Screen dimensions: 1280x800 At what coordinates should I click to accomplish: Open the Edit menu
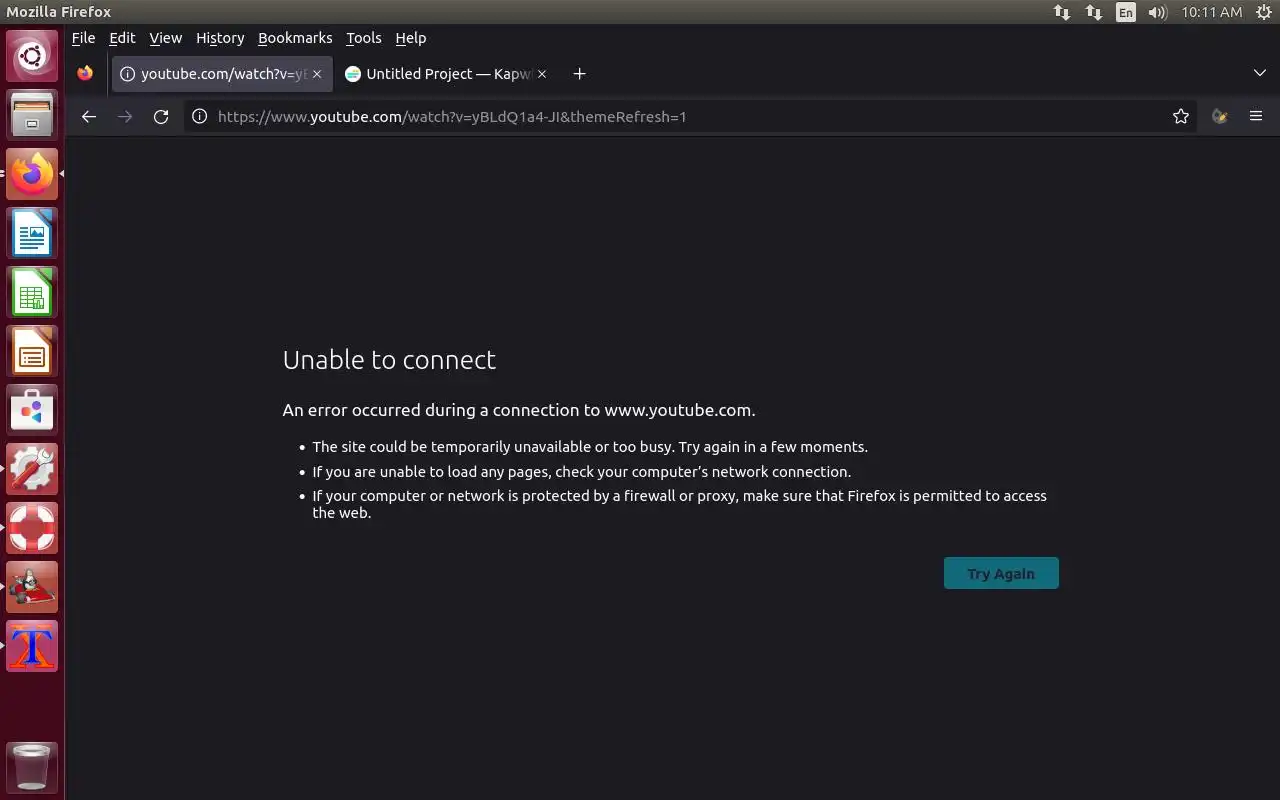click(122, 38)
